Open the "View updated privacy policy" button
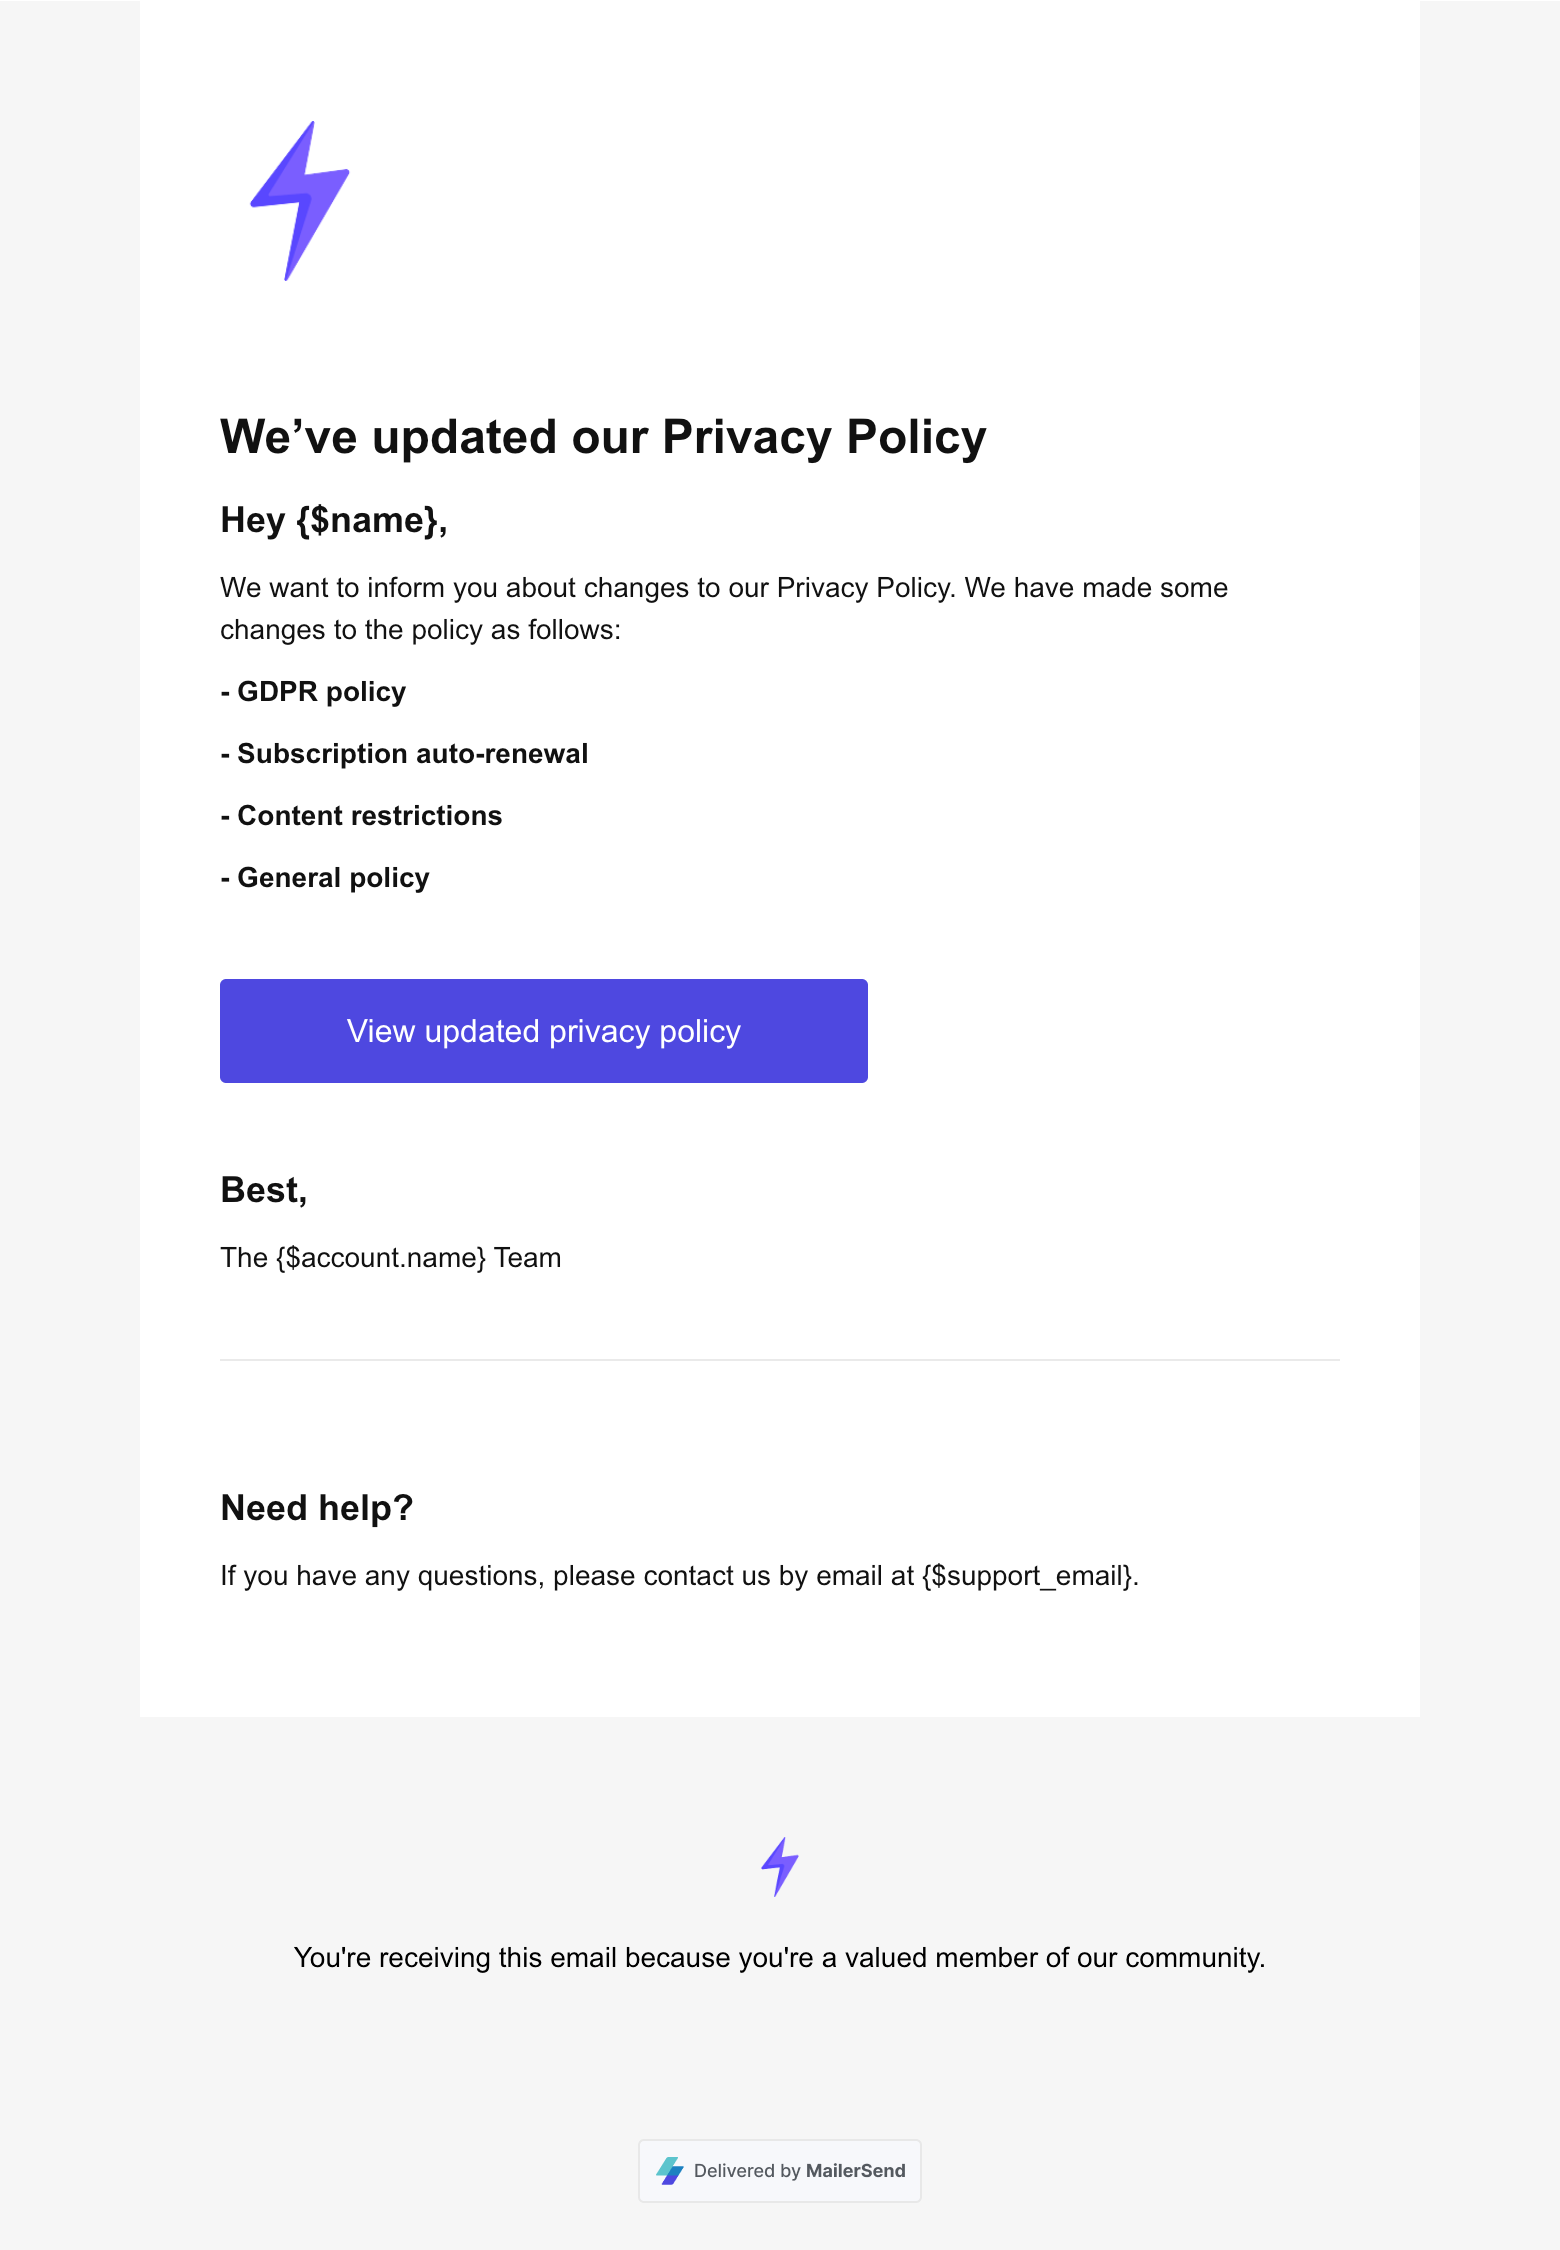 pos(544,1031)
